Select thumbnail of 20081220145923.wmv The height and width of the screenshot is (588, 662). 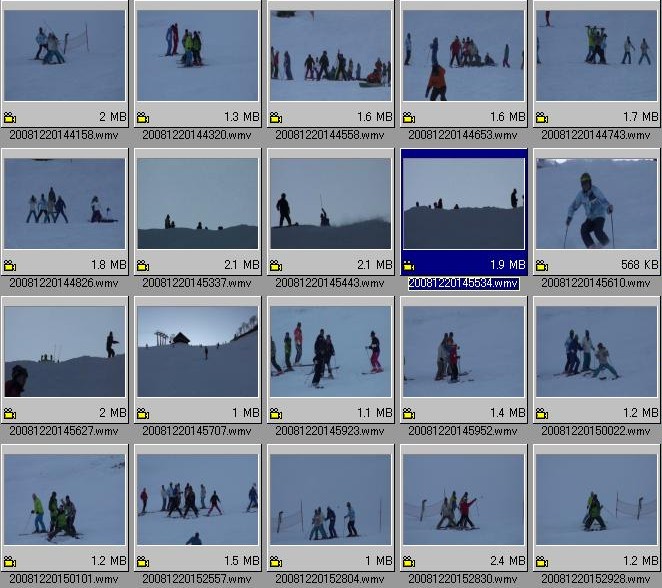331,352
